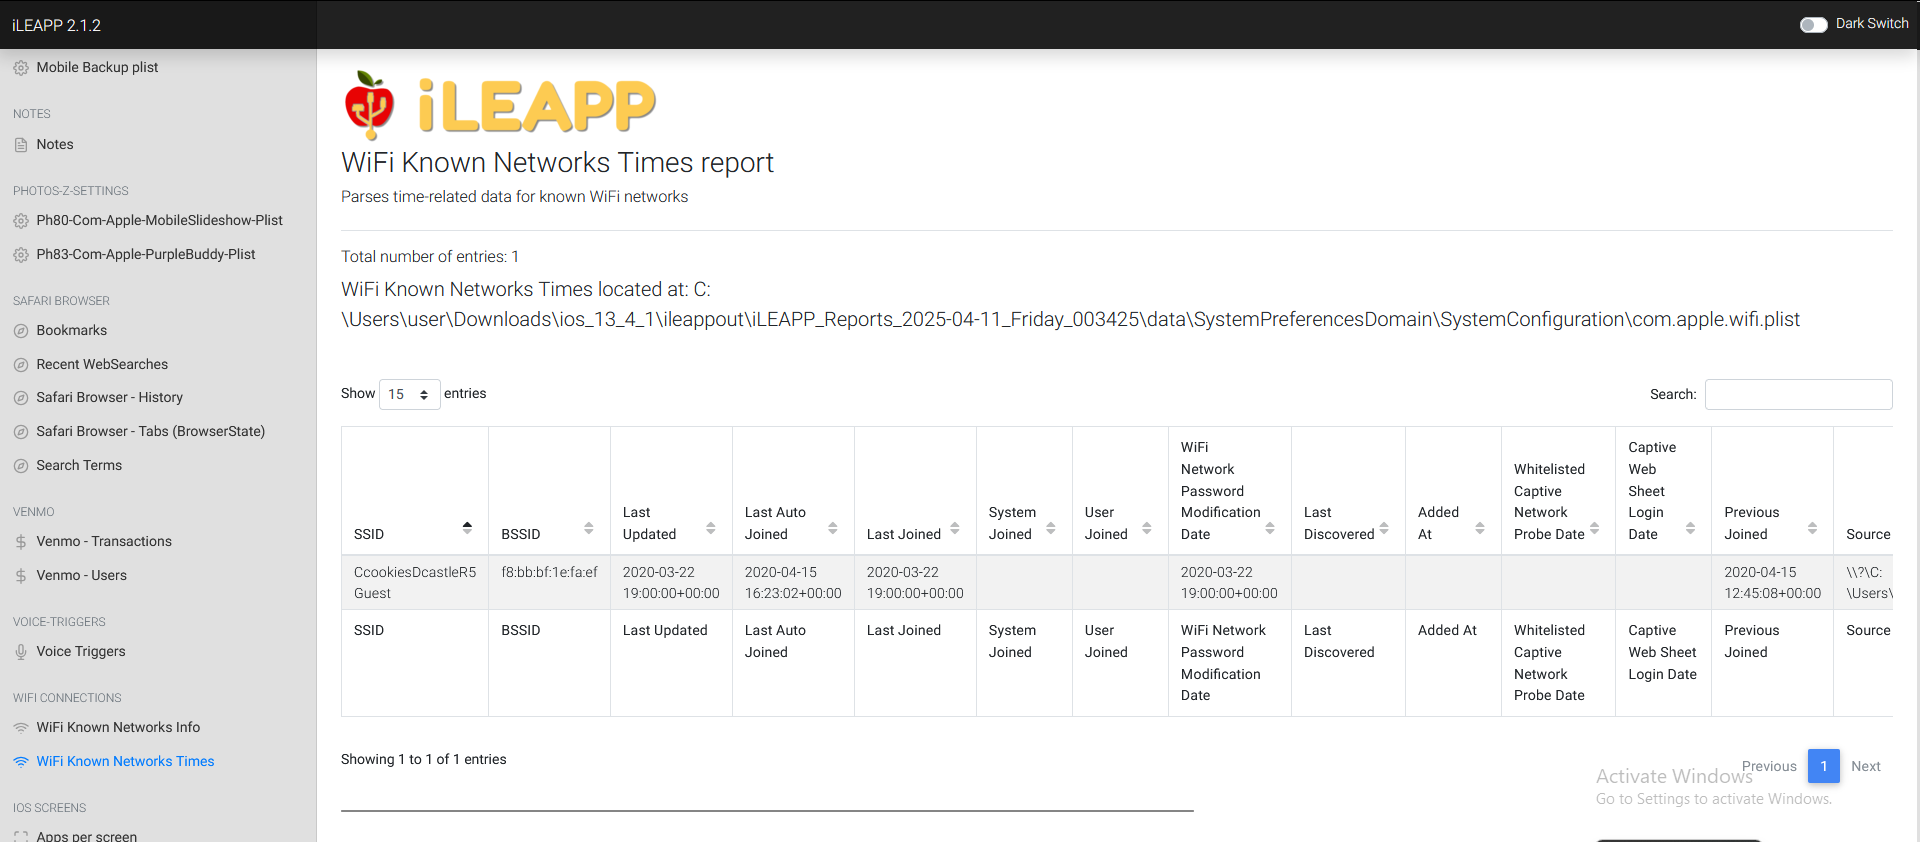Screen dimensions: 1920x842
Task: Click 'Showing 1 to 1 of 1 entries'
Action: click(423, 760)
